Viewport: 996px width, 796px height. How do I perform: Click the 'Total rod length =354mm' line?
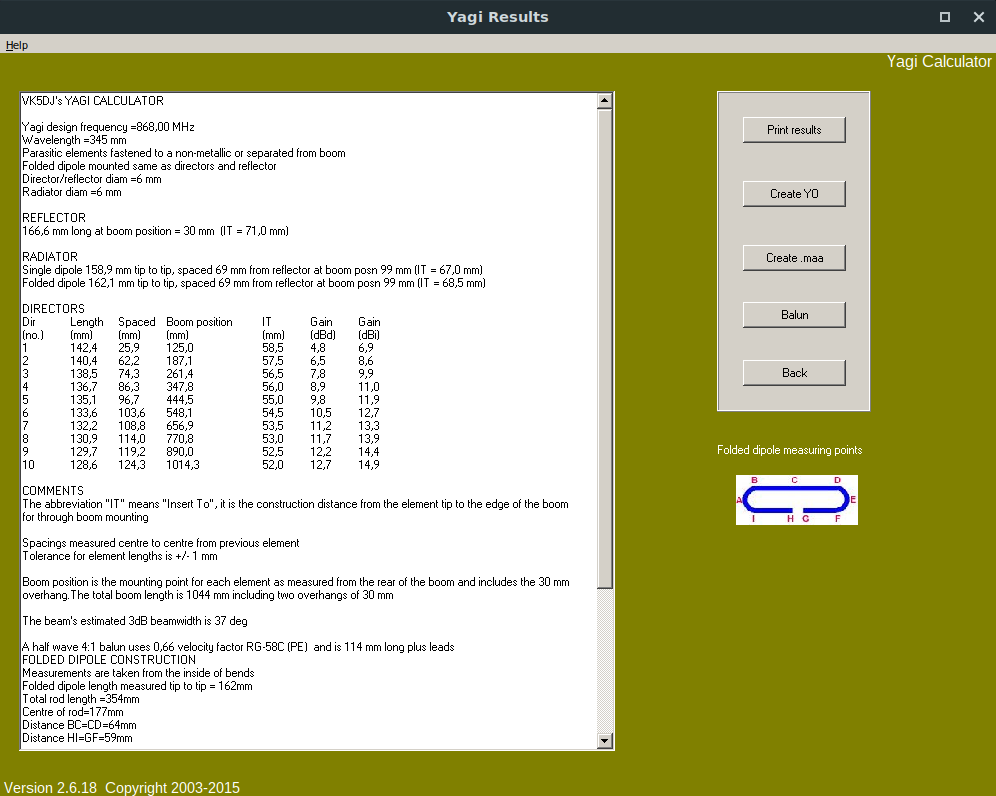click(x=81, y=699)
